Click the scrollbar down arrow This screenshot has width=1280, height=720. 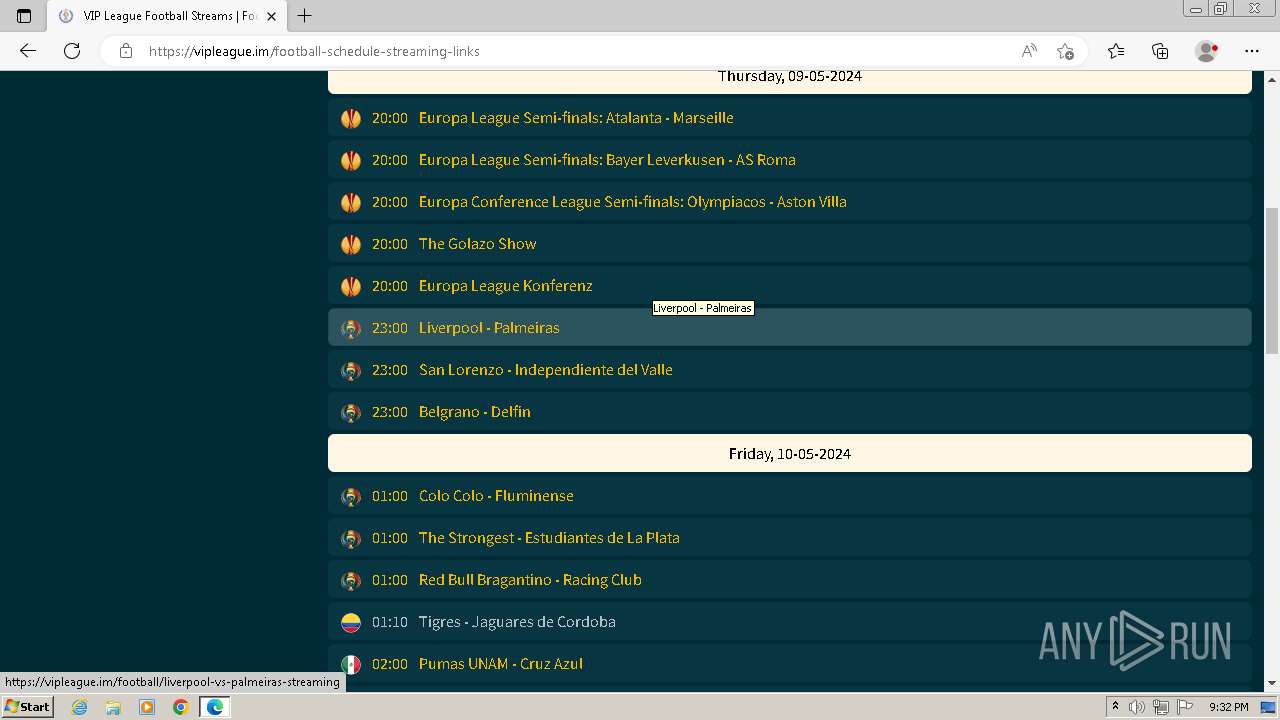1271,683
